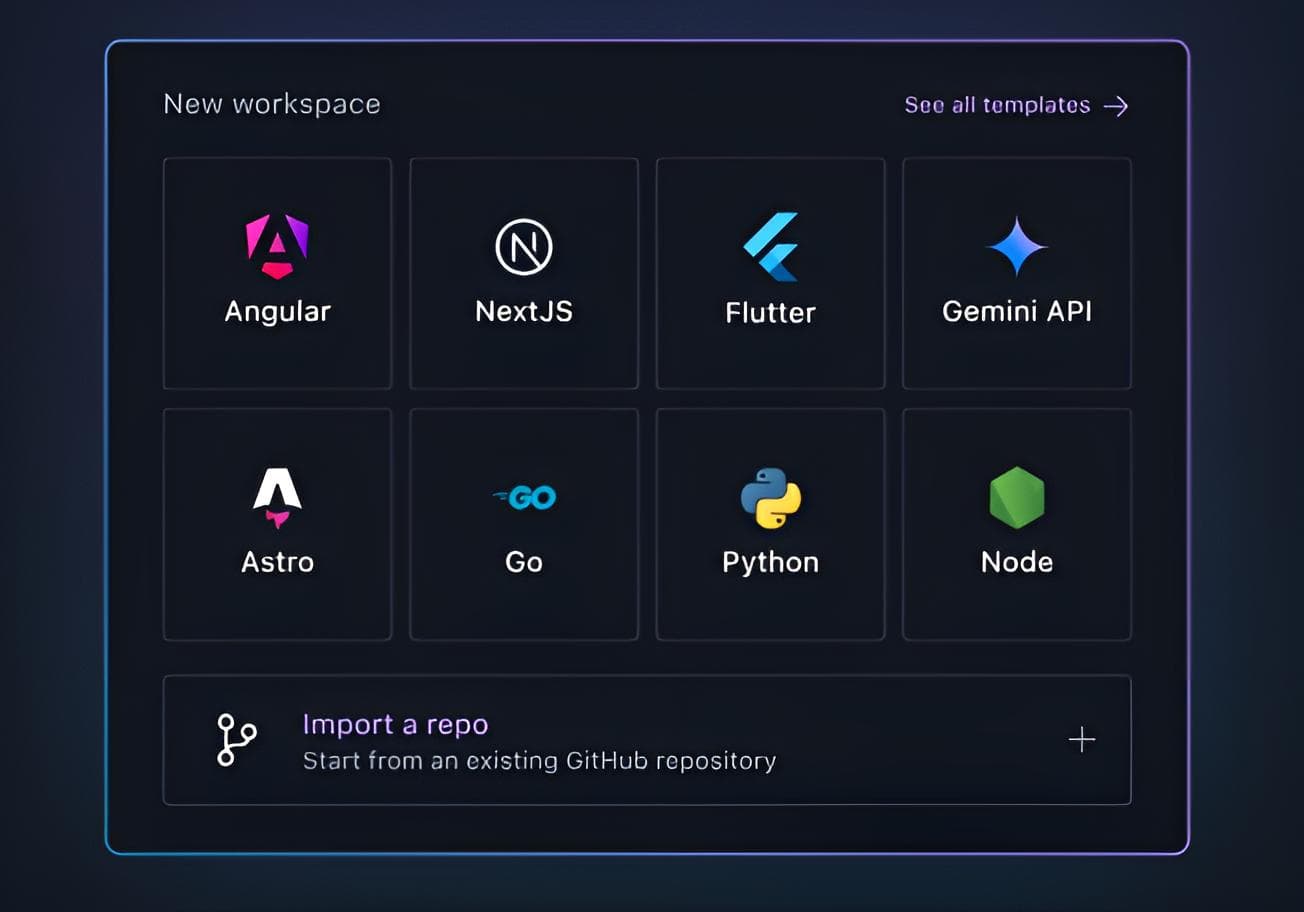Click the Import a repo title text
The width and height of the screenshot is (1304, 912).
coord(395,724)
